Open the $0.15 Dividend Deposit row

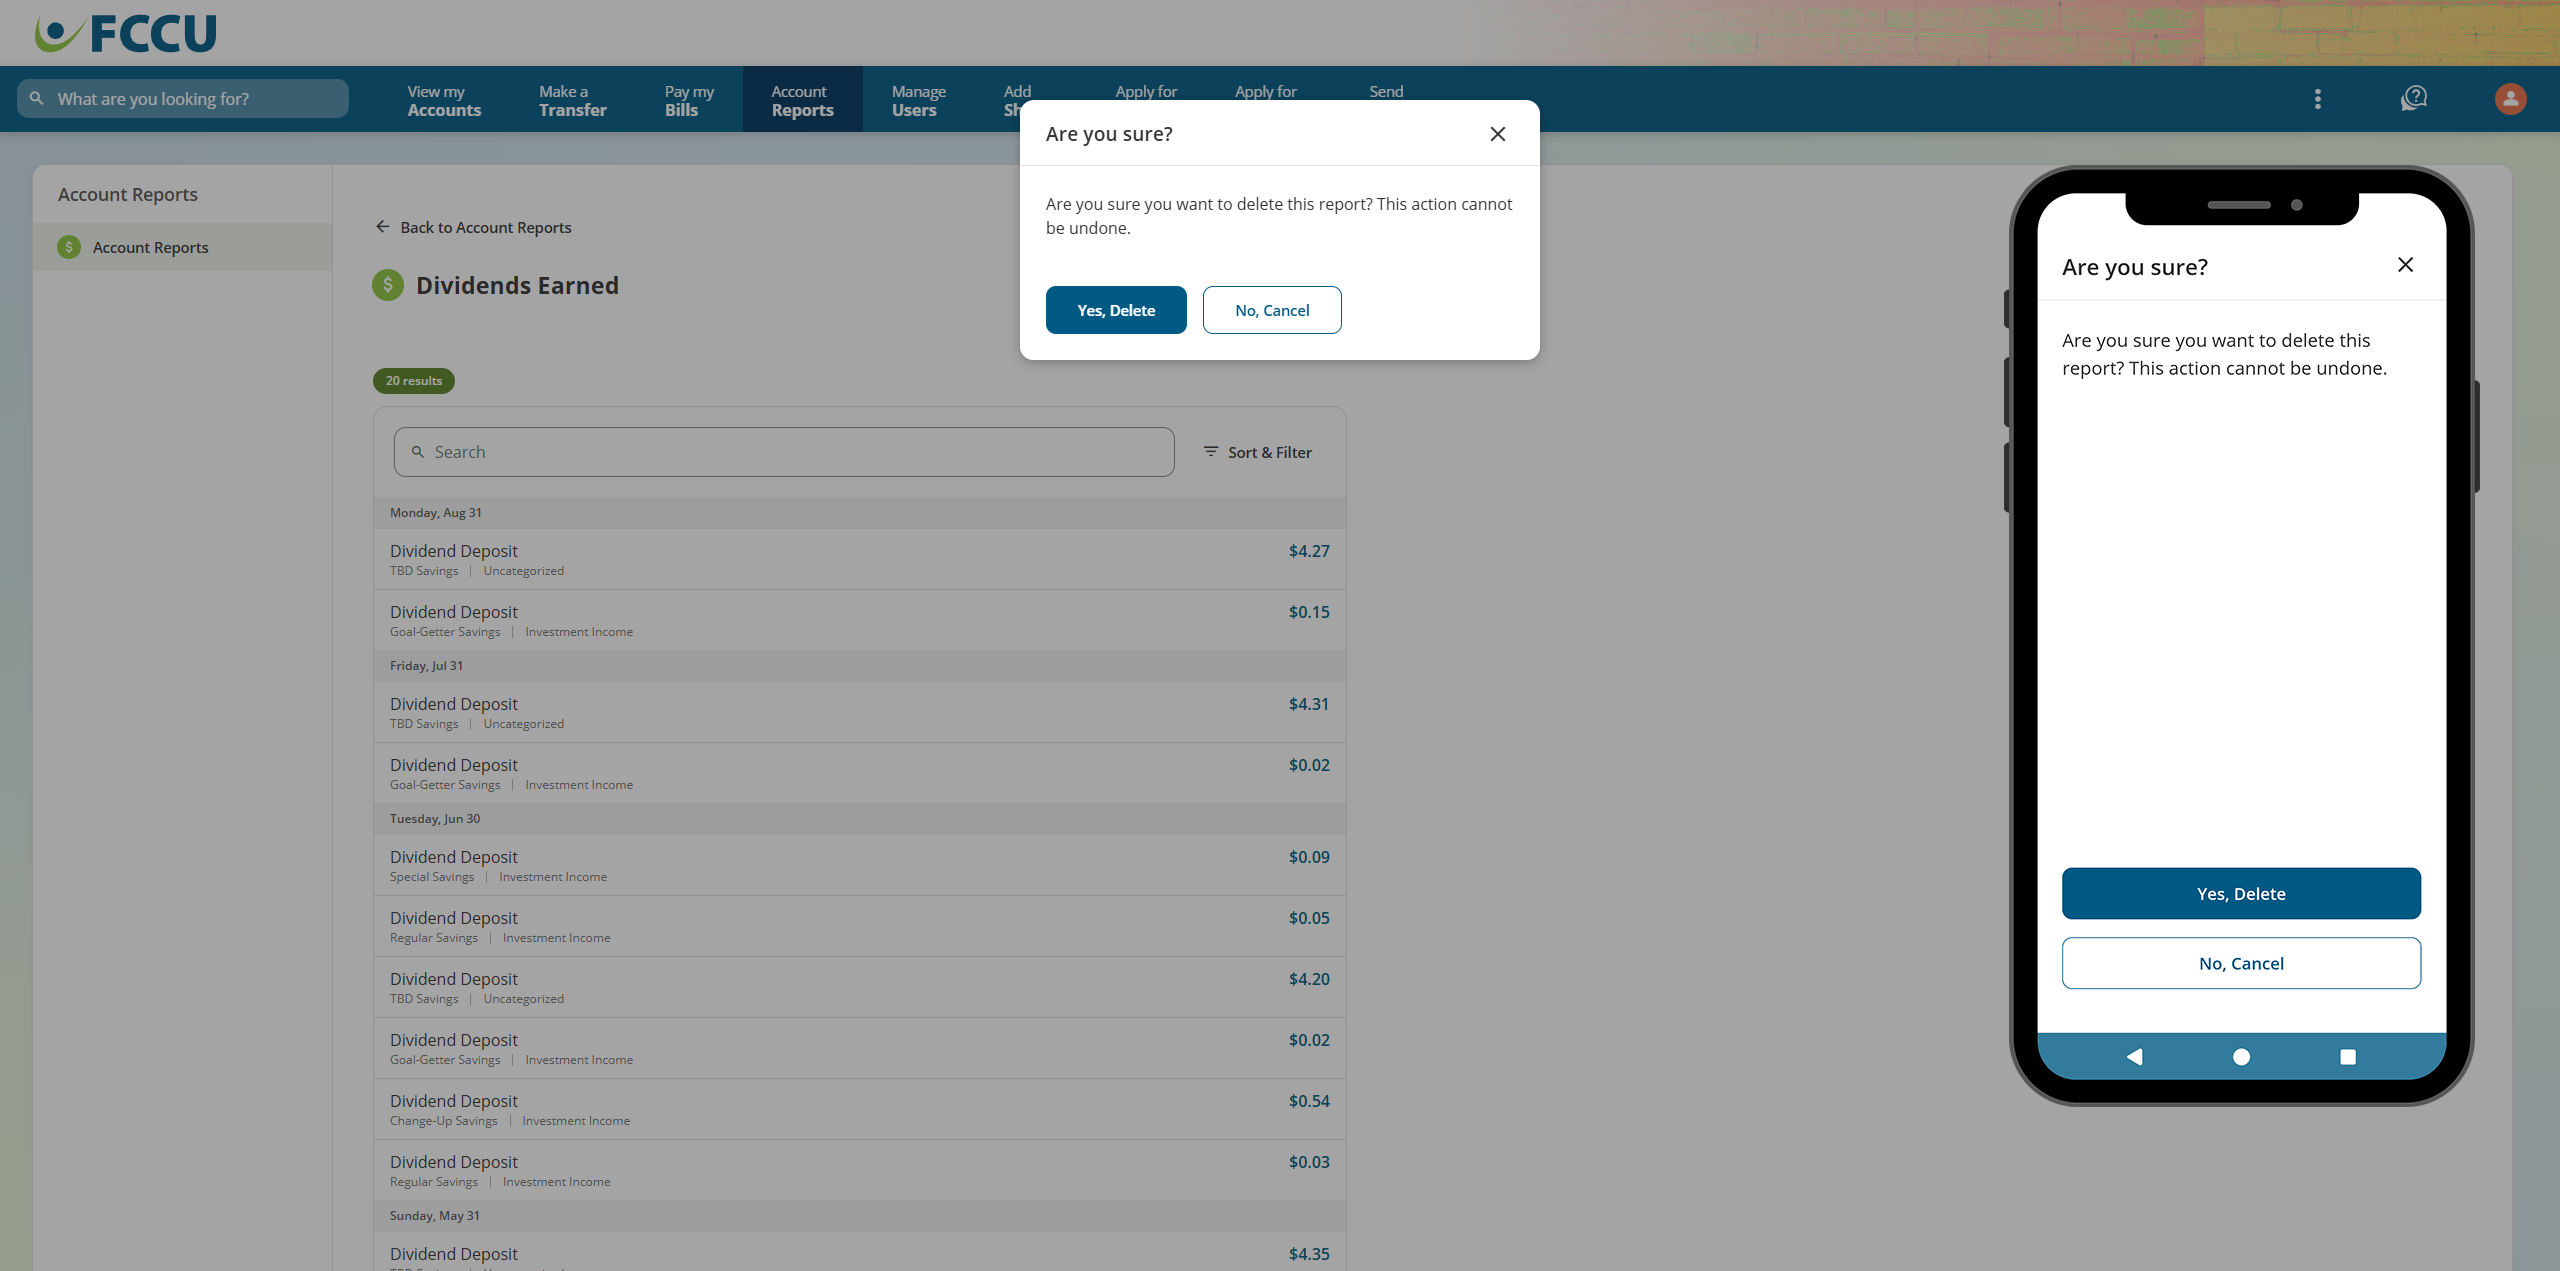pos(859,620)
